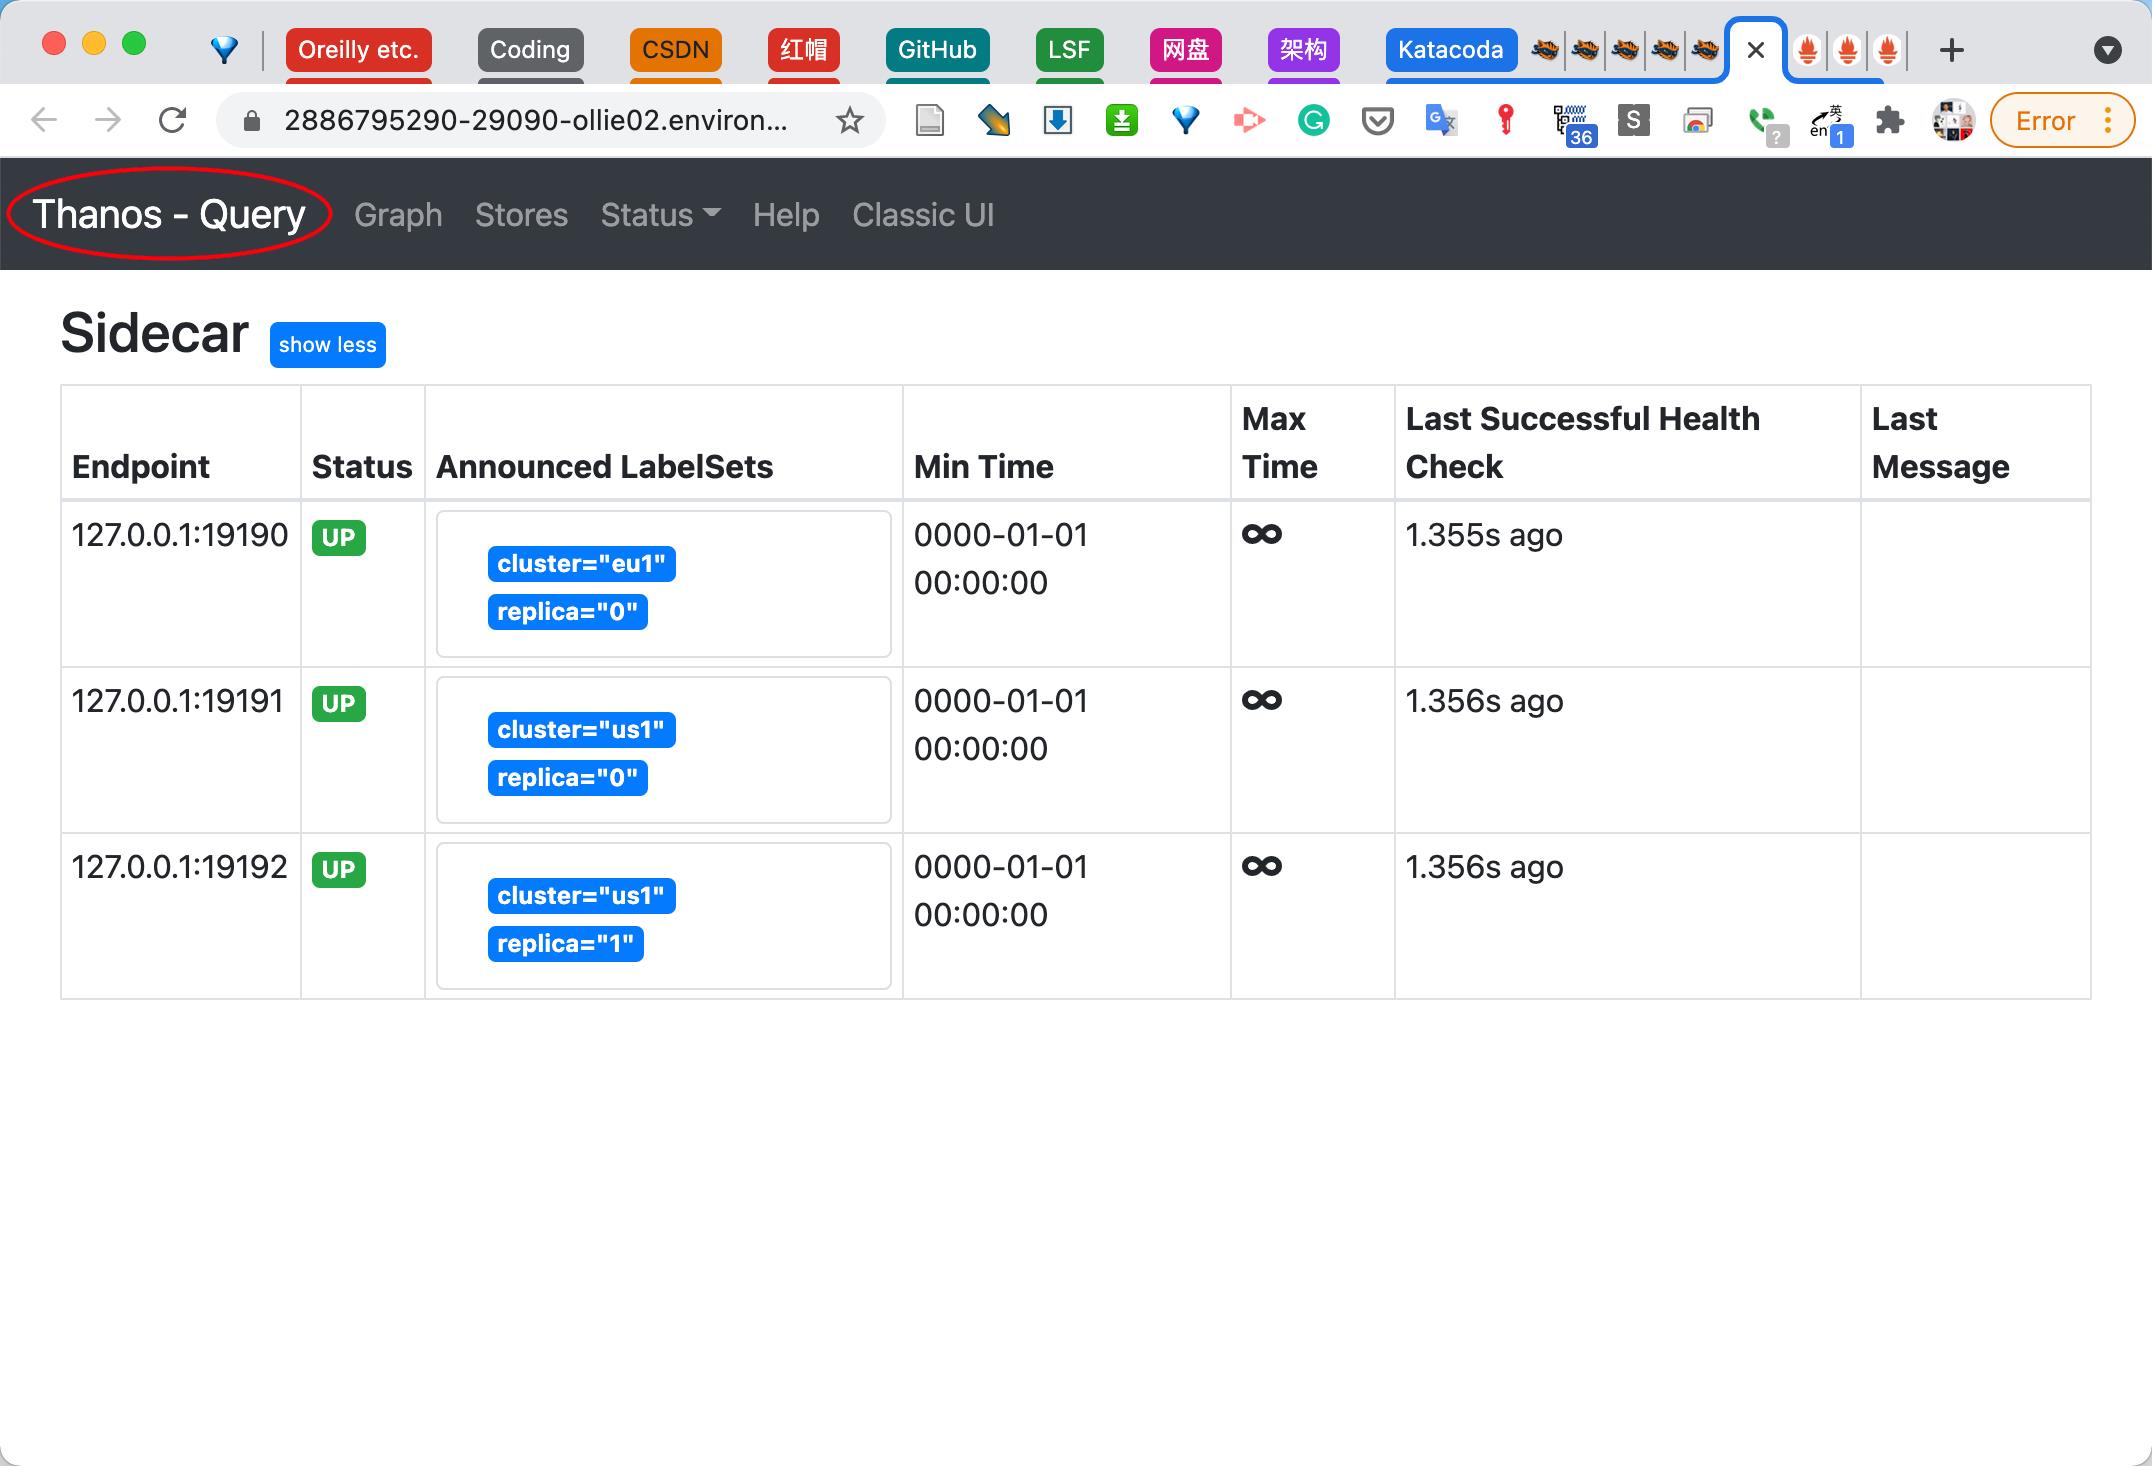The width and height of the screenshot is (2152, 1466).
Task: Expand the 红帽 tab group
Action: tap(804, 49)
